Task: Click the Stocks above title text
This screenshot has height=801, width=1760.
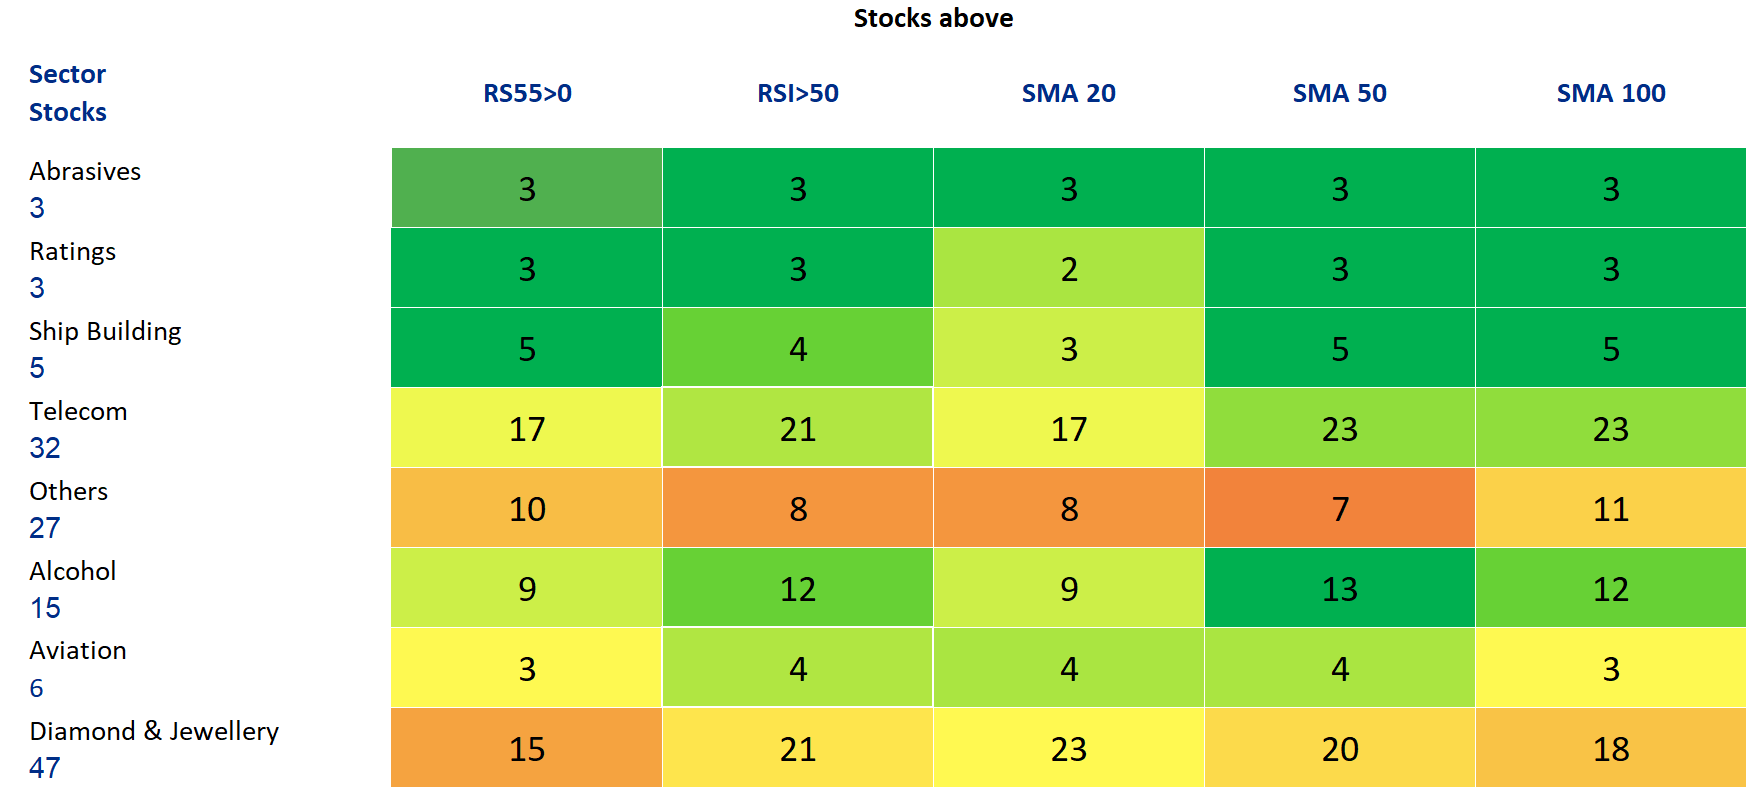Action: click(x=933, y=18)
